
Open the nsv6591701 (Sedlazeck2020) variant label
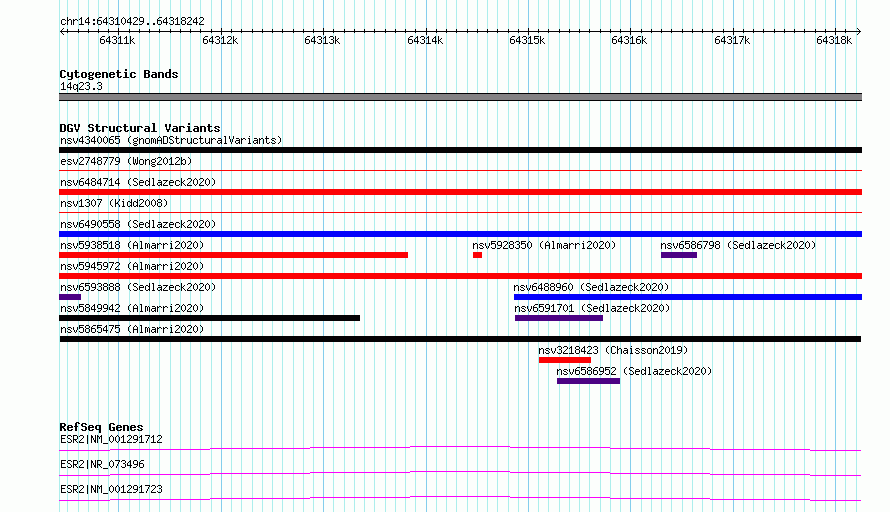592,308
